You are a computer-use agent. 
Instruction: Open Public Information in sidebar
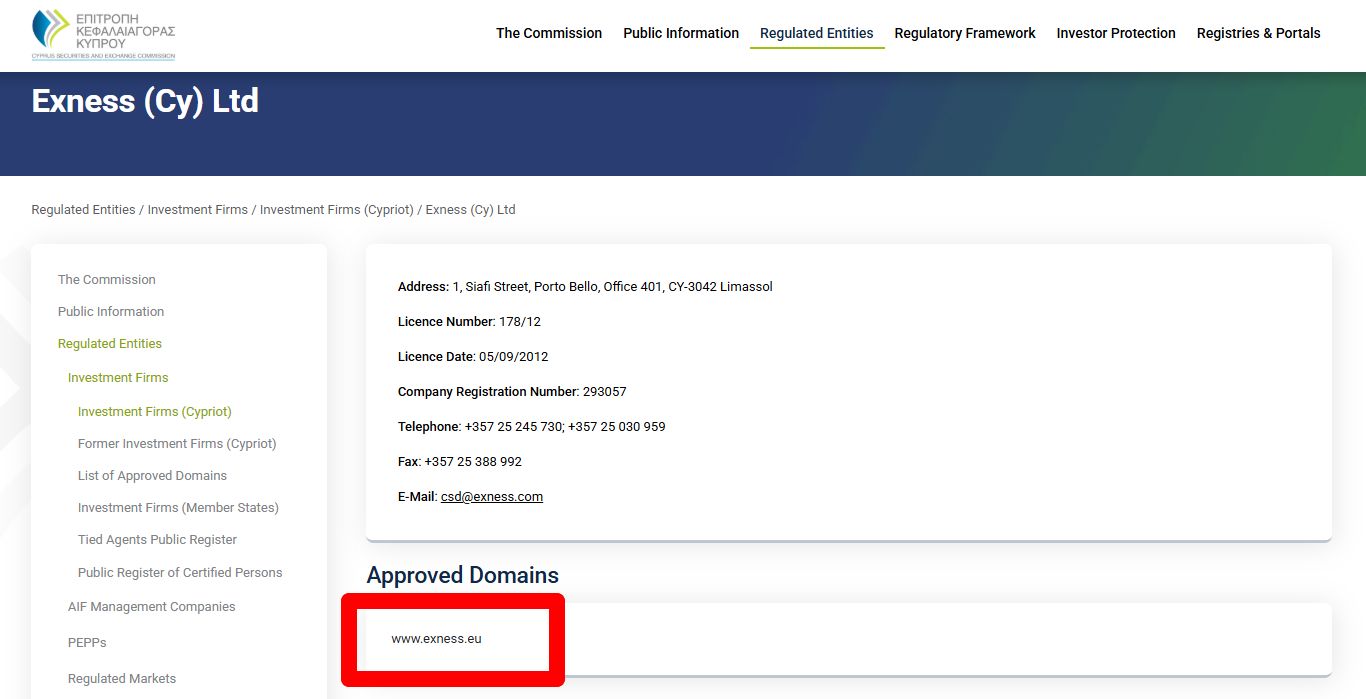pos(111,312)
